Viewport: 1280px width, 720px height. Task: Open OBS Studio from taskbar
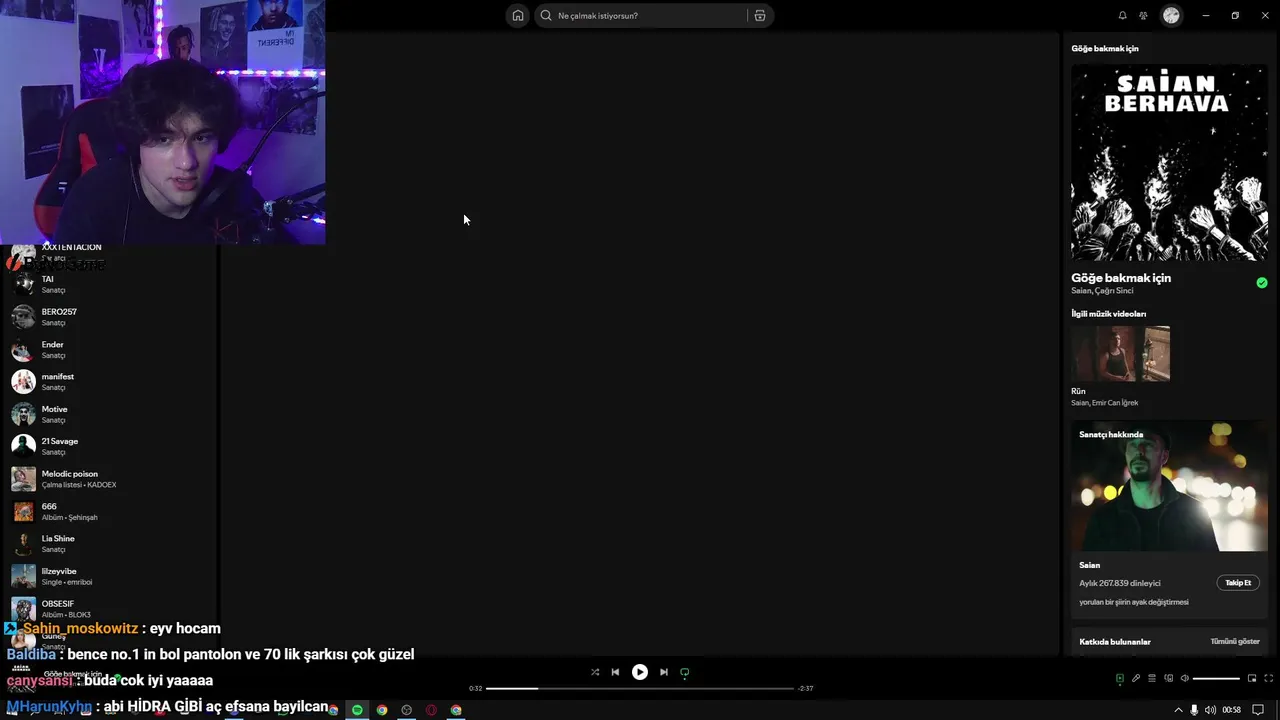click(x=406, y=710)
